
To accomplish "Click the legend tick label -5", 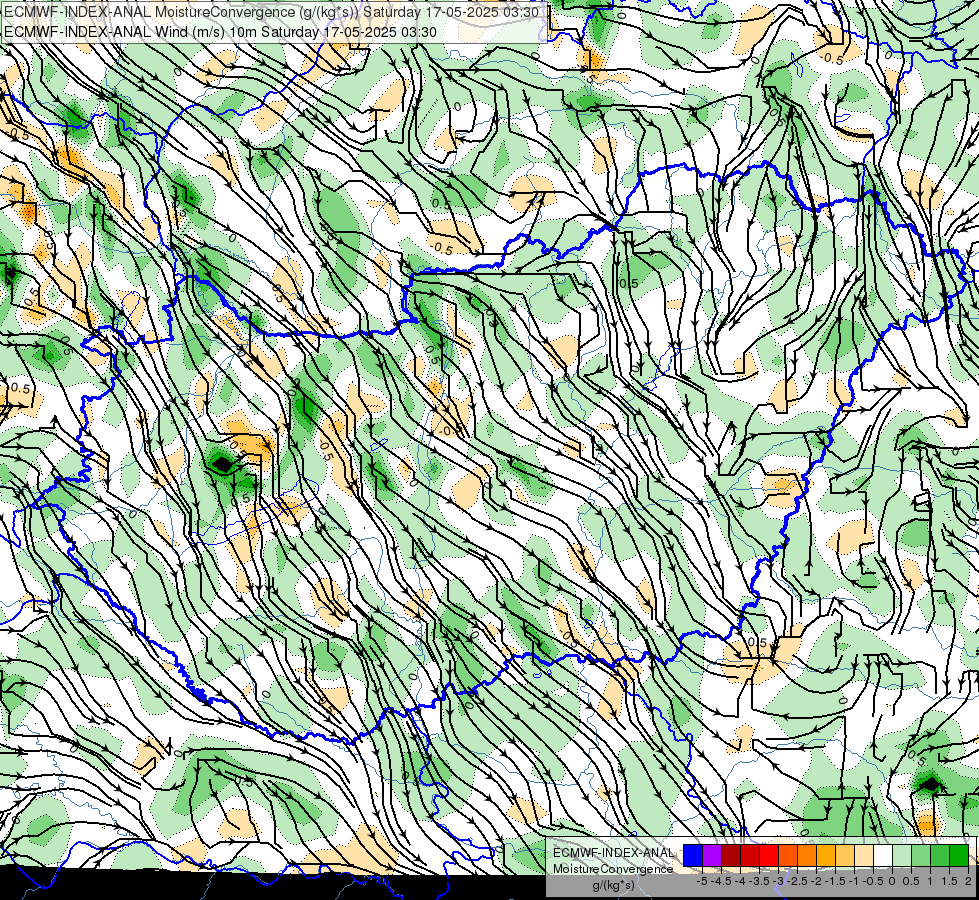I will pyautogui.click(x=702, y=881).
